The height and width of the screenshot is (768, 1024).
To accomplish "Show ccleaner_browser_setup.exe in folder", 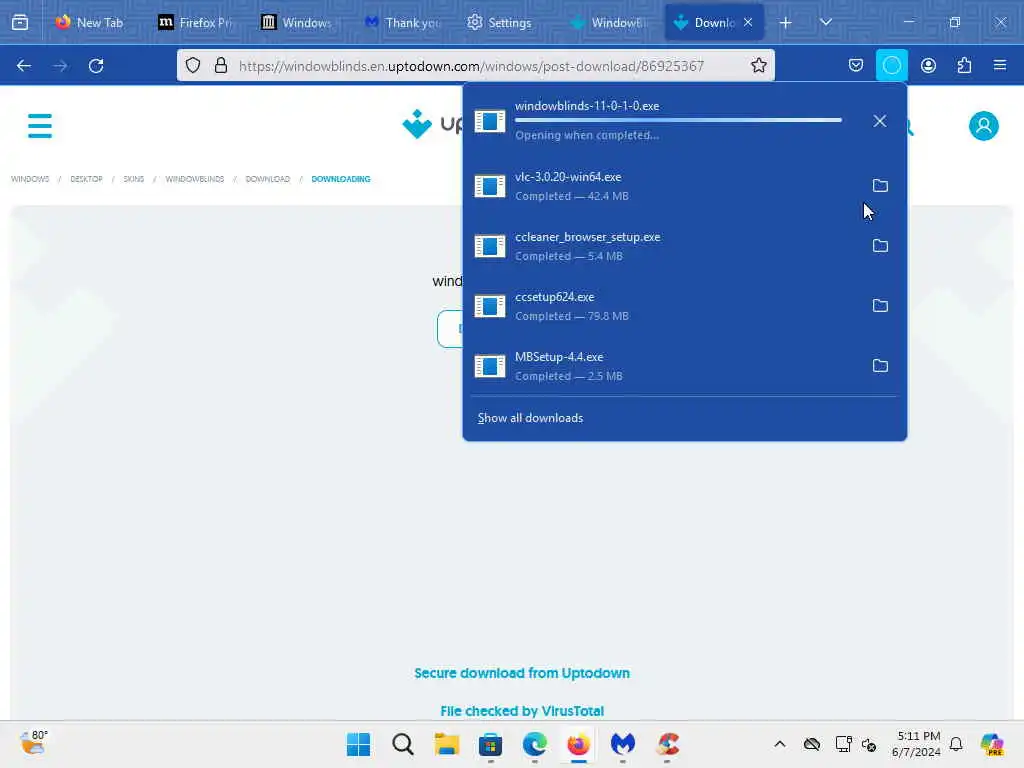I will 880,246.
